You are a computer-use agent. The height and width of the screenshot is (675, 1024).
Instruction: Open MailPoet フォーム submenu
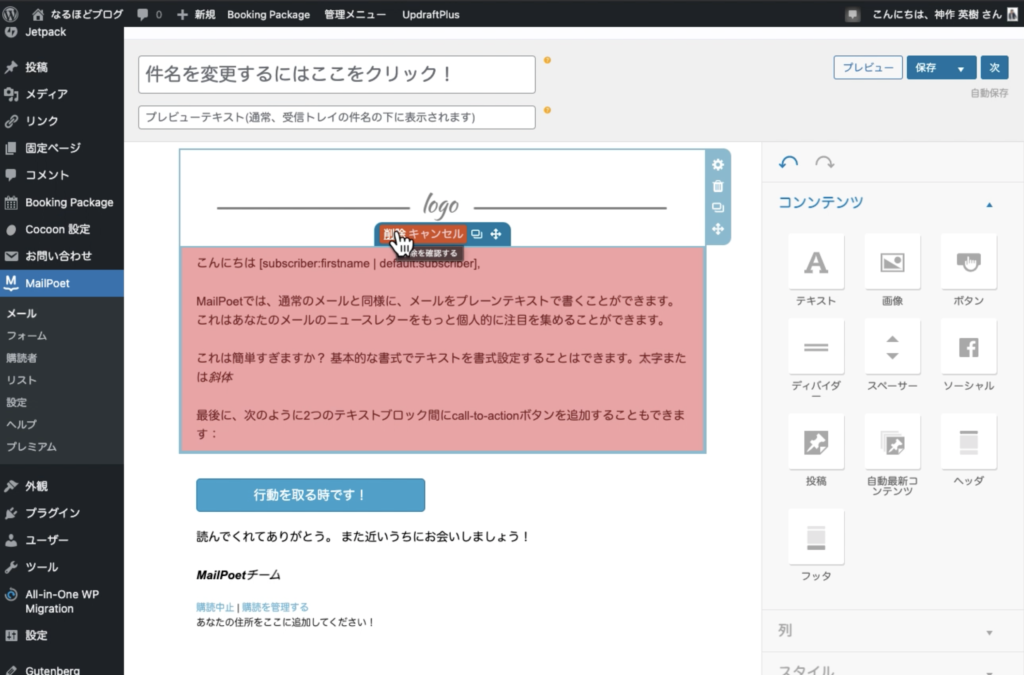(x=27, y=336)
